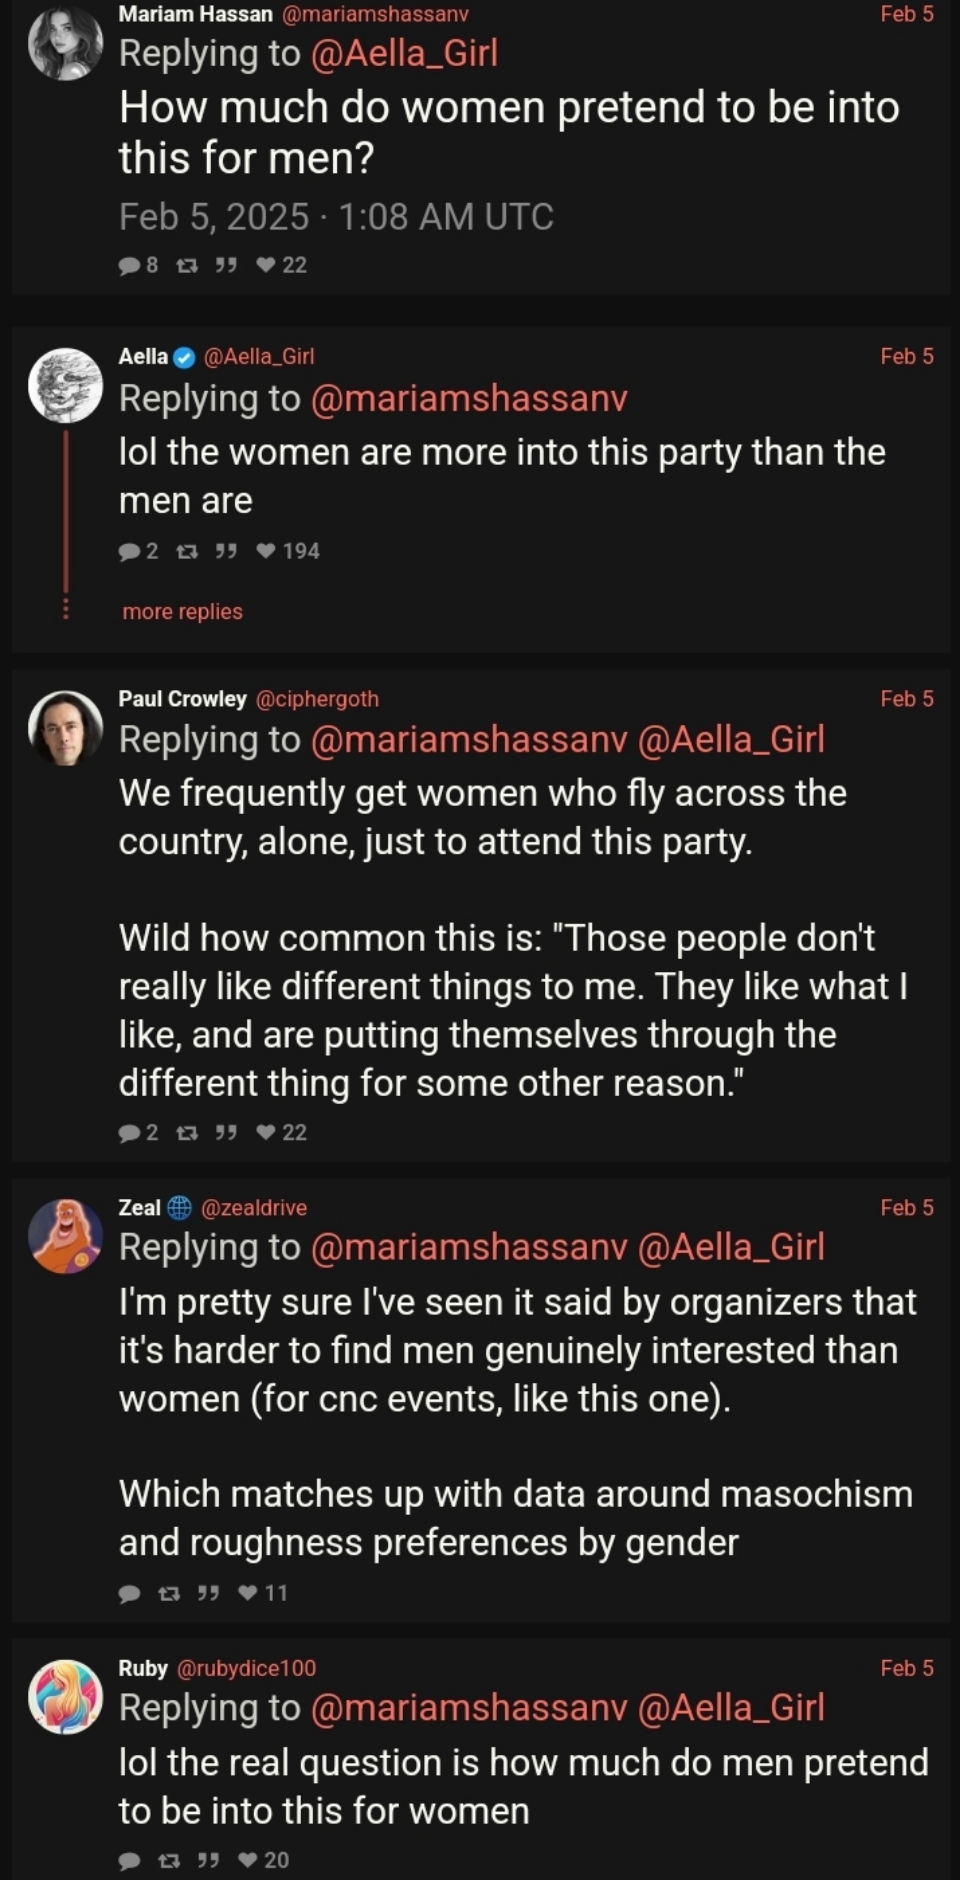Like Ruby's reply with 20 likes
This screenshot has width=960, height=1880.
pos(248,1860)
